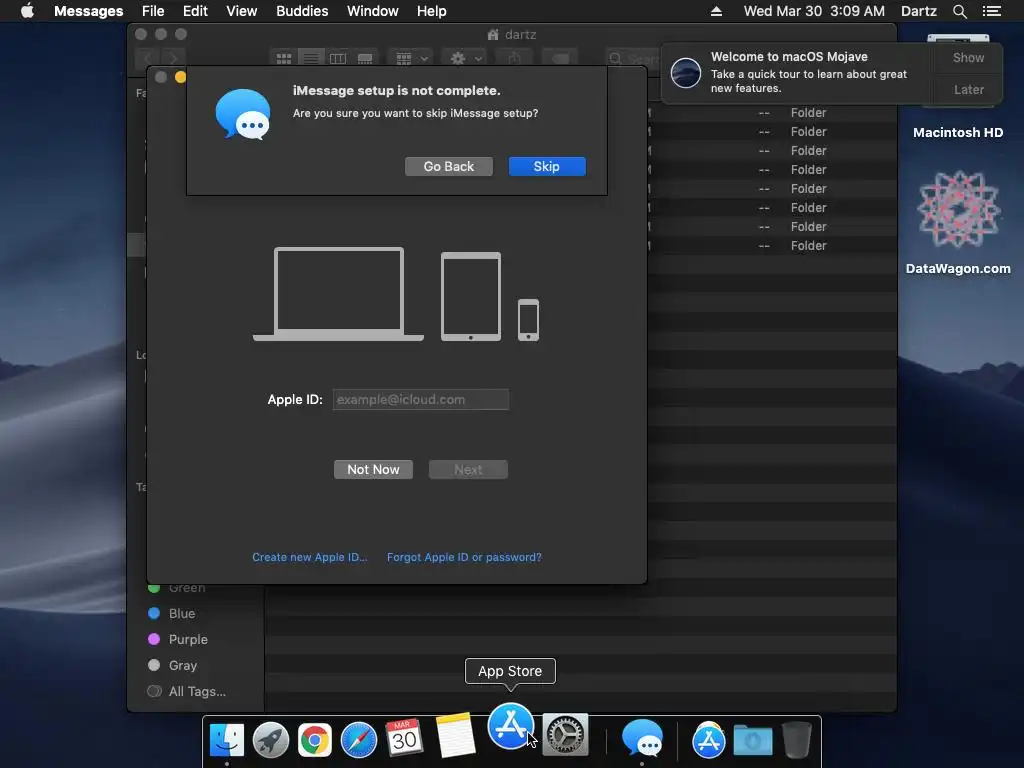Screen dimensions: 1024x768
Task: Open the View menu
Action: tap(241, 11)
